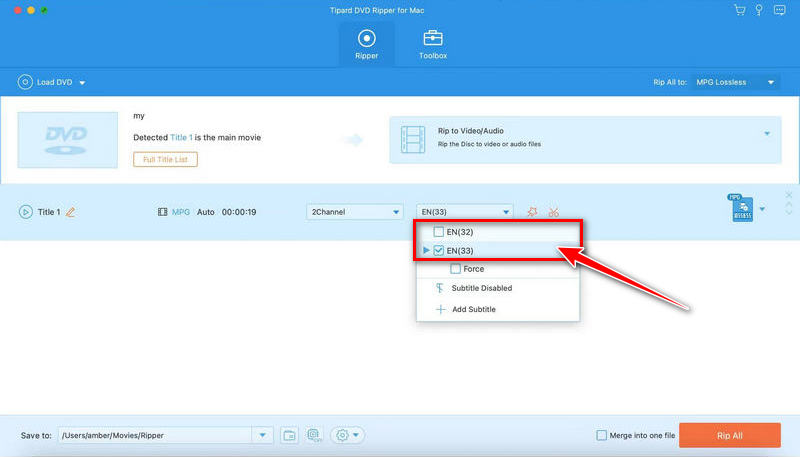Viewport: 800px width, 457px height.
Task: Click the 00:00:19 duration text
Action: tap(239, 212)
